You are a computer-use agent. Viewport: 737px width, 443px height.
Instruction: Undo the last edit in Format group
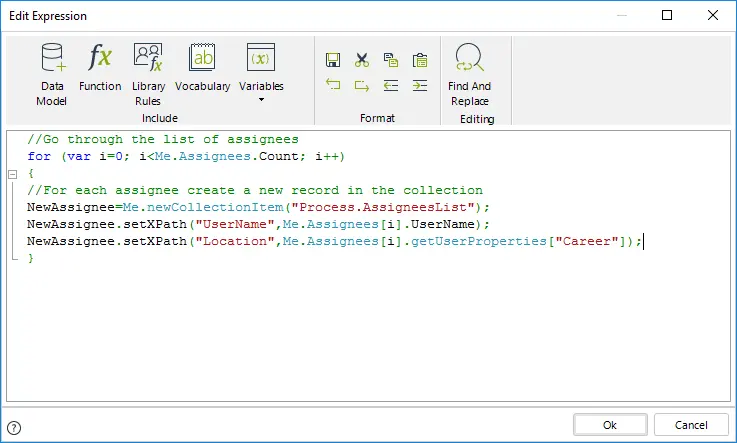[333, 85]
